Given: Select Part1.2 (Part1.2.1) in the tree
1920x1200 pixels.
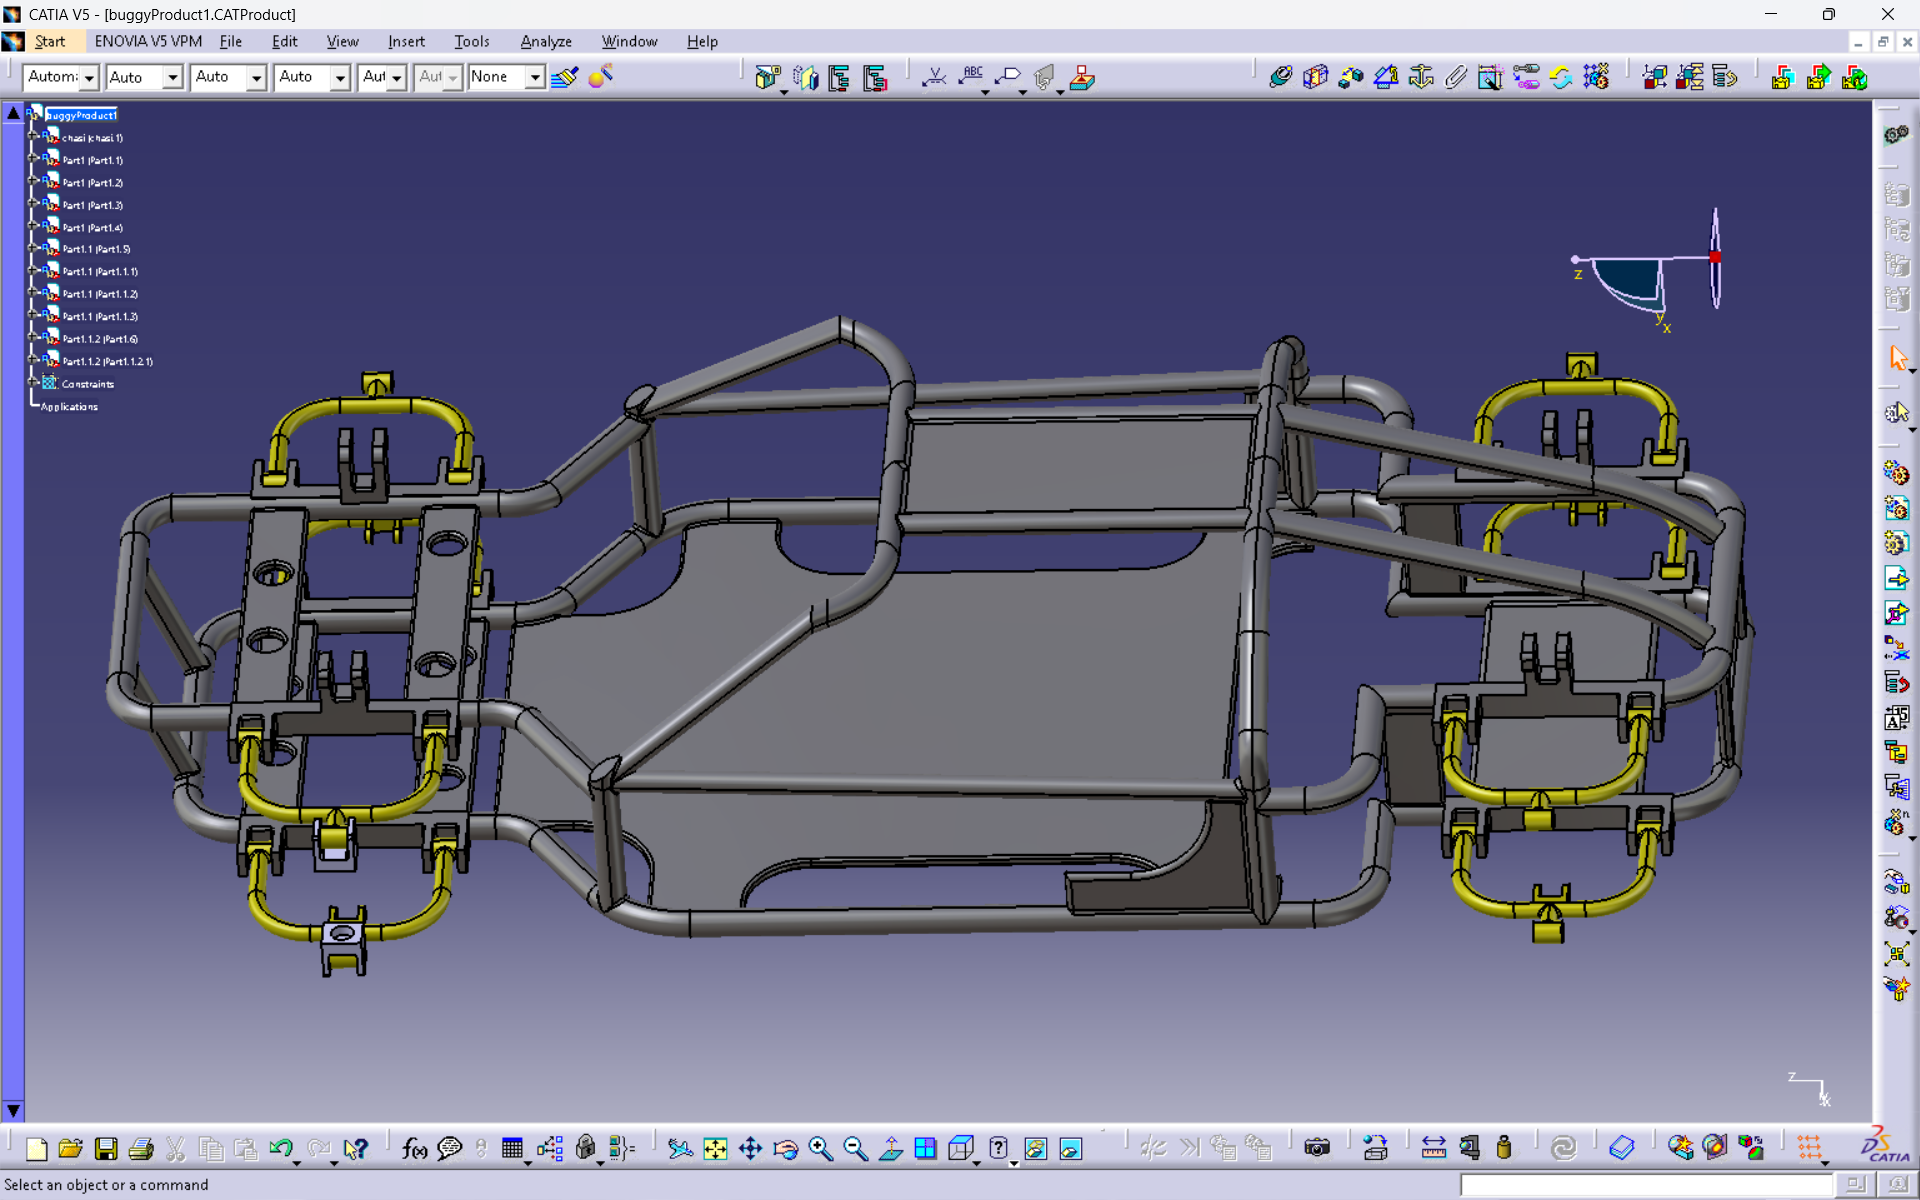Looking at the screenshot, I should [108, 361].
